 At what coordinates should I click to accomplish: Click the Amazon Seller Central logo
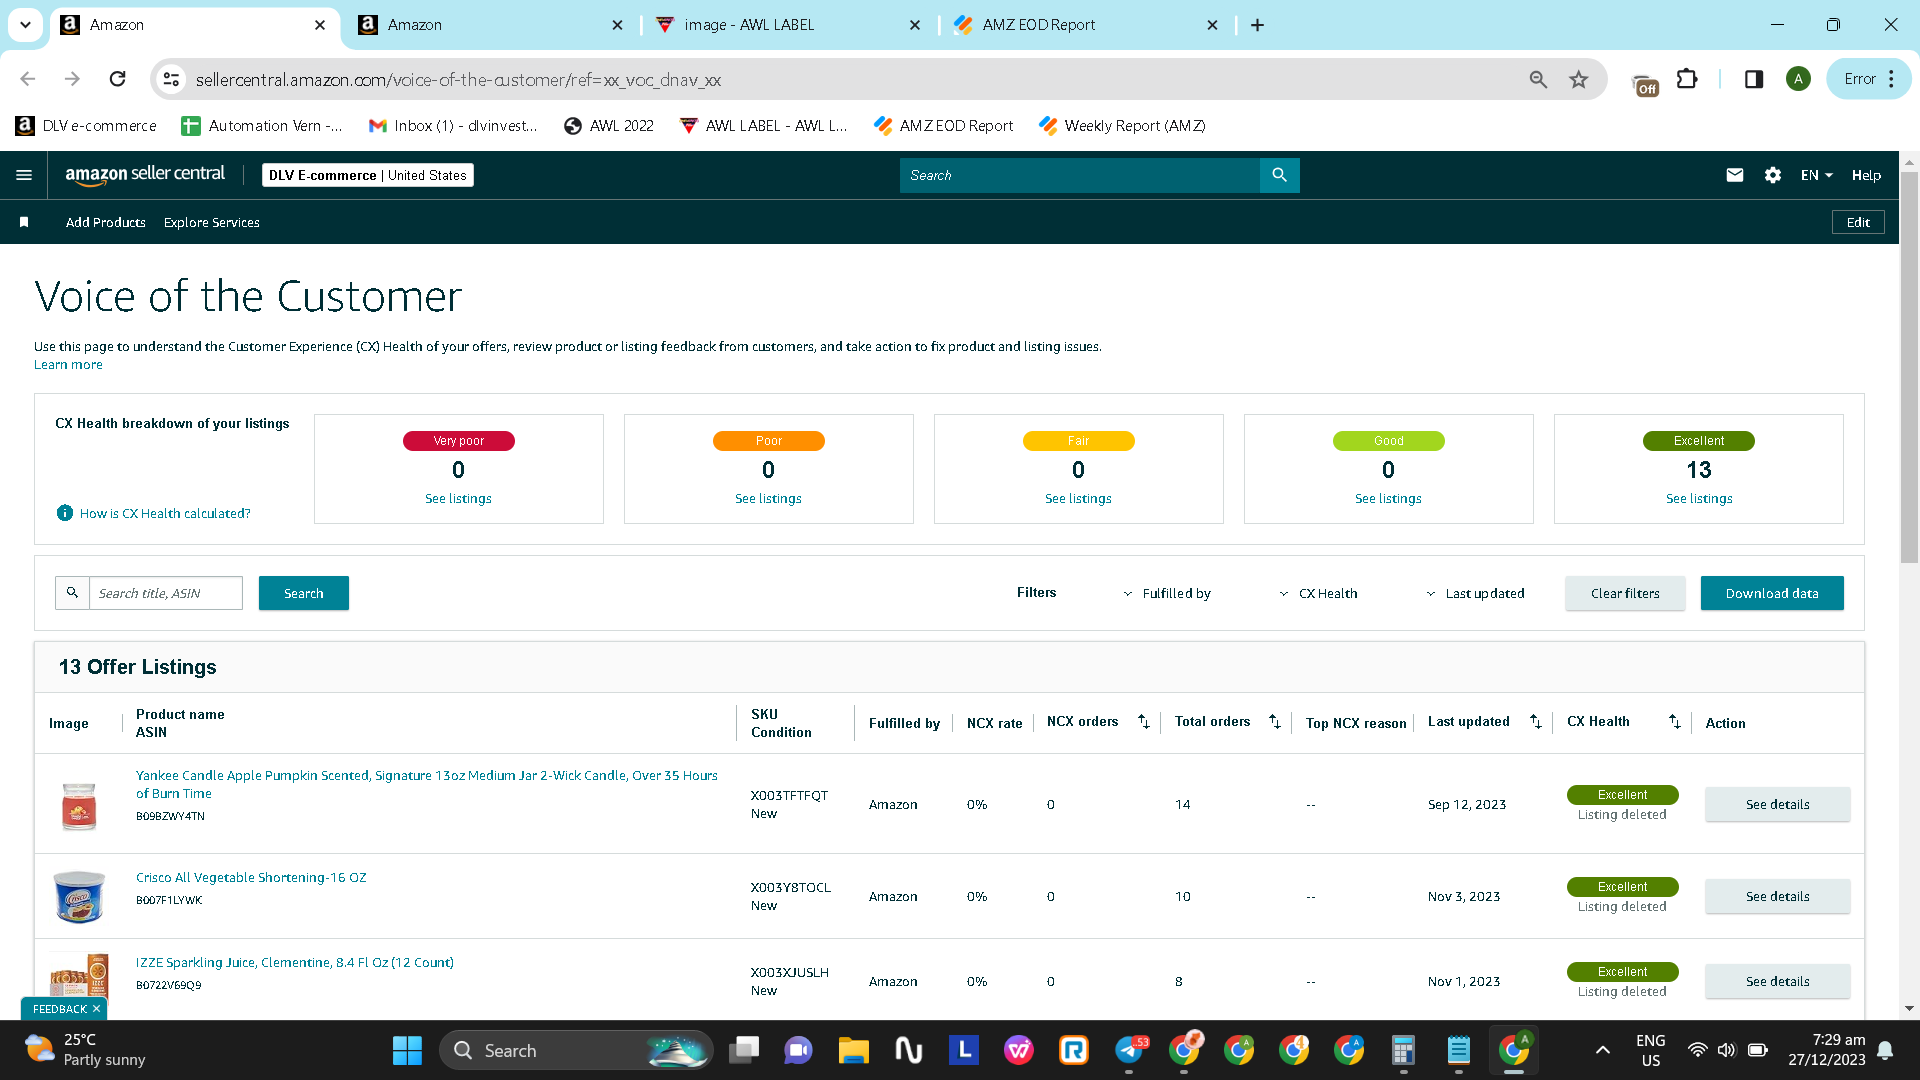145,175
